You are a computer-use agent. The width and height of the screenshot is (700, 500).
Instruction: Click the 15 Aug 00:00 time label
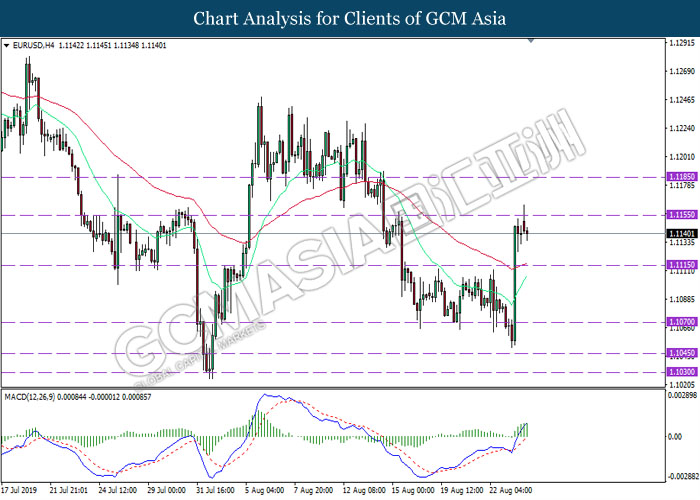coord(413,490)
